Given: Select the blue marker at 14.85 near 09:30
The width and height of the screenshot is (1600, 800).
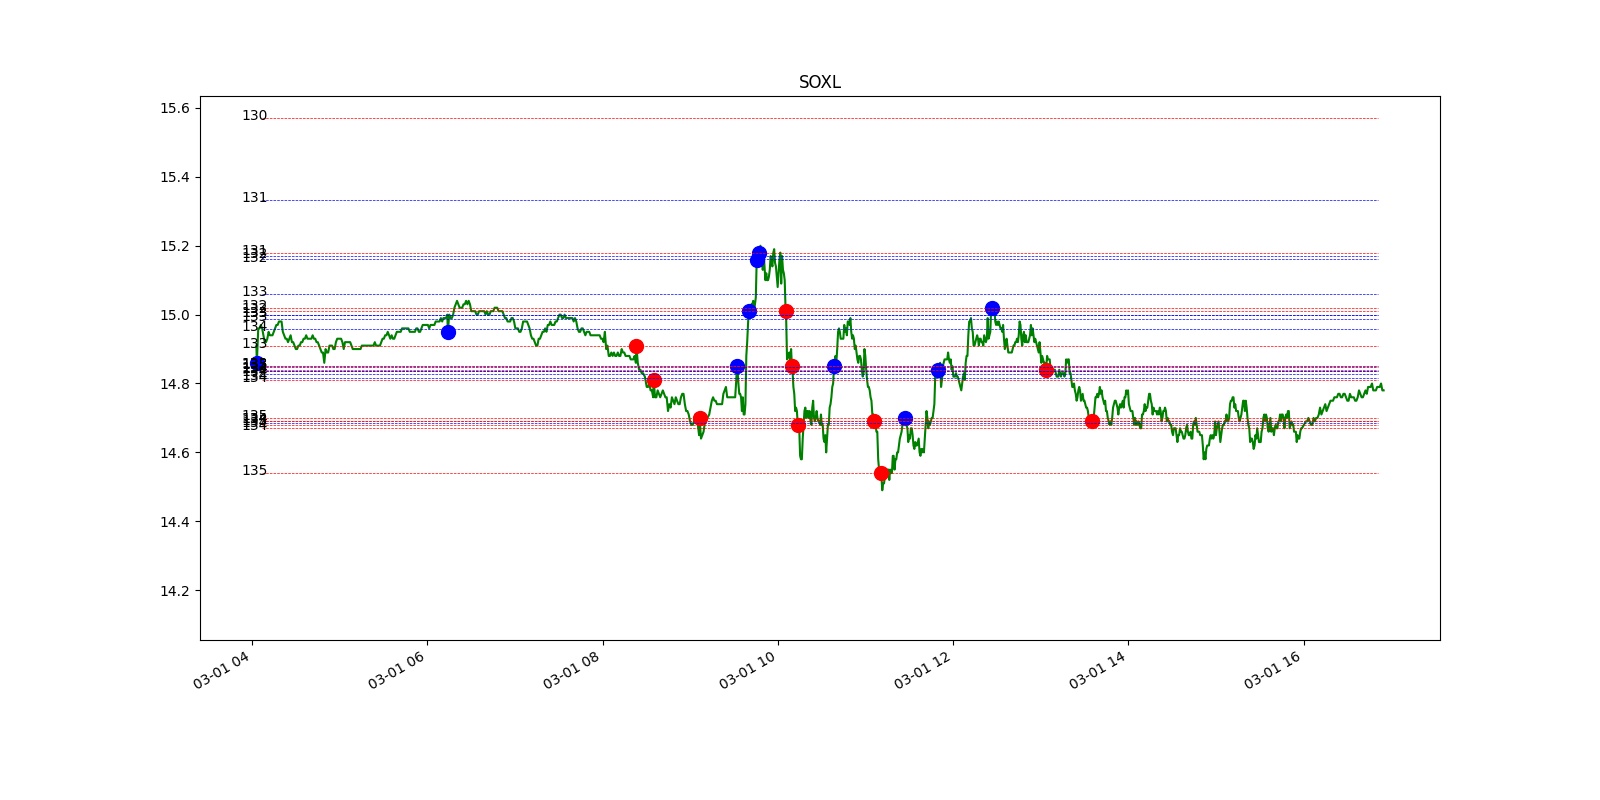Looking at the screenshot, I should [737, 366].
